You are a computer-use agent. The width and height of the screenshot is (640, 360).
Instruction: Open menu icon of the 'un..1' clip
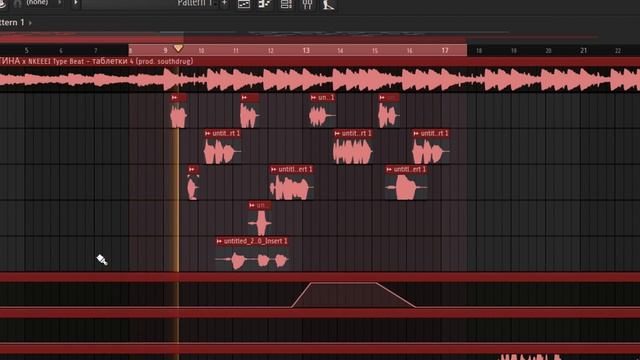tap(313, 98)
